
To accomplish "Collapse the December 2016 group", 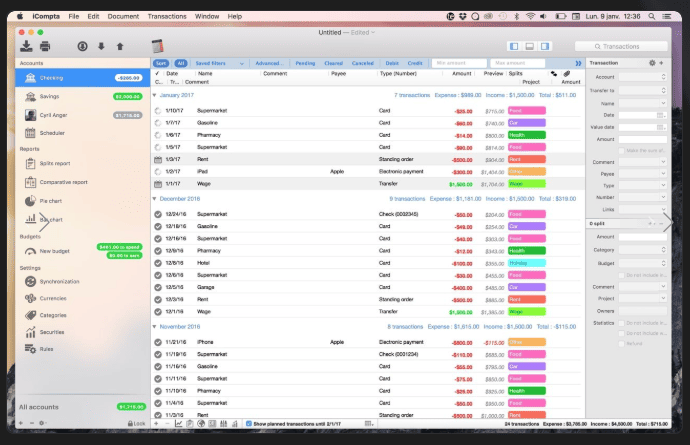I will tap(154, 199).
